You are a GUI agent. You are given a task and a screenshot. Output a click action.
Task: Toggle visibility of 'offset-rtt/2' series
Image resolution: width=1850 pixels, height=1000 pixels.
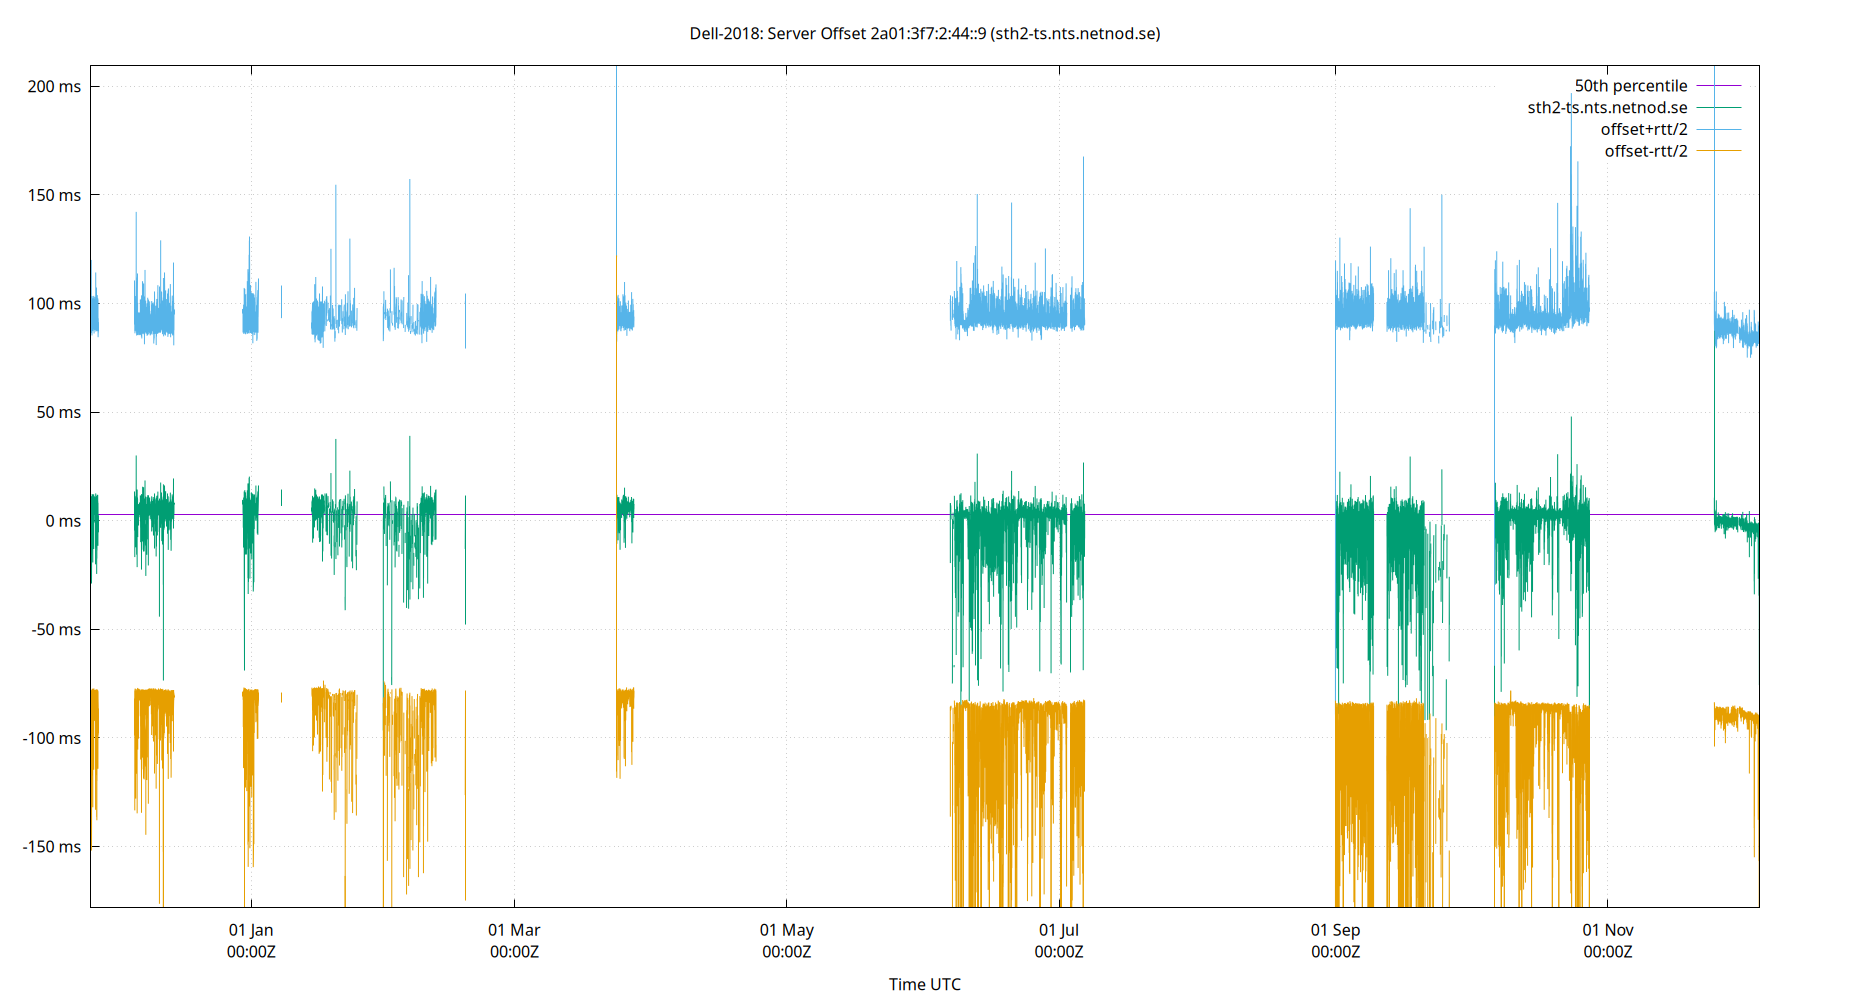point(1645,151)
